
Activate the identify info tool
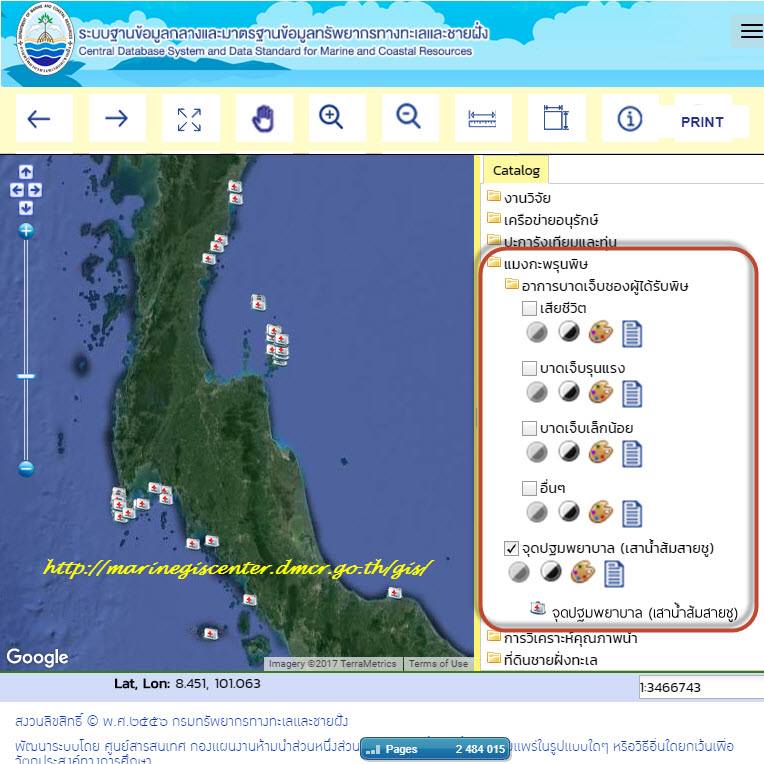630,118
